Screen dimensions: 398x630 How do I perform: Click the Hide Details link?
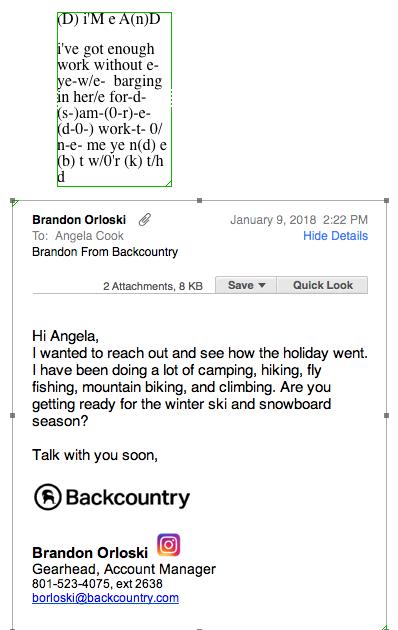pyautogui.click(x=335, y=236)
